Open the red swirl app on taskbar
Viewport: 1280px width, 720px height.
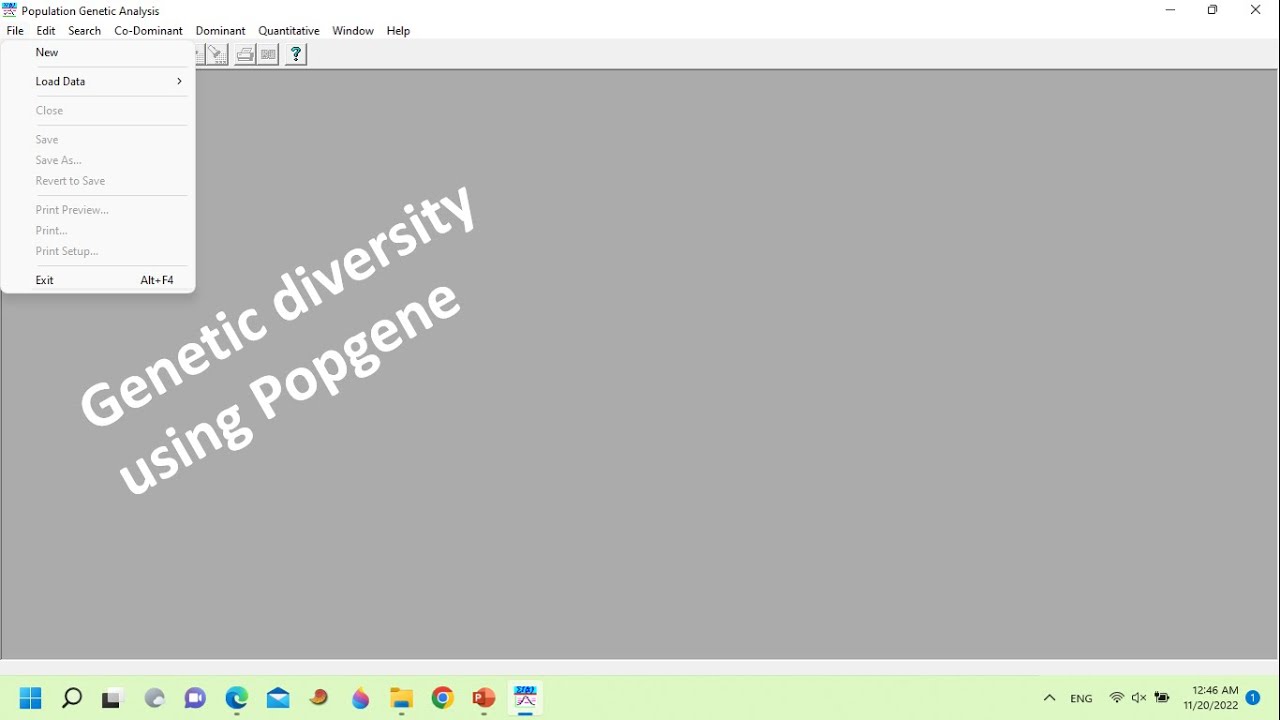(x=319, y=698)
